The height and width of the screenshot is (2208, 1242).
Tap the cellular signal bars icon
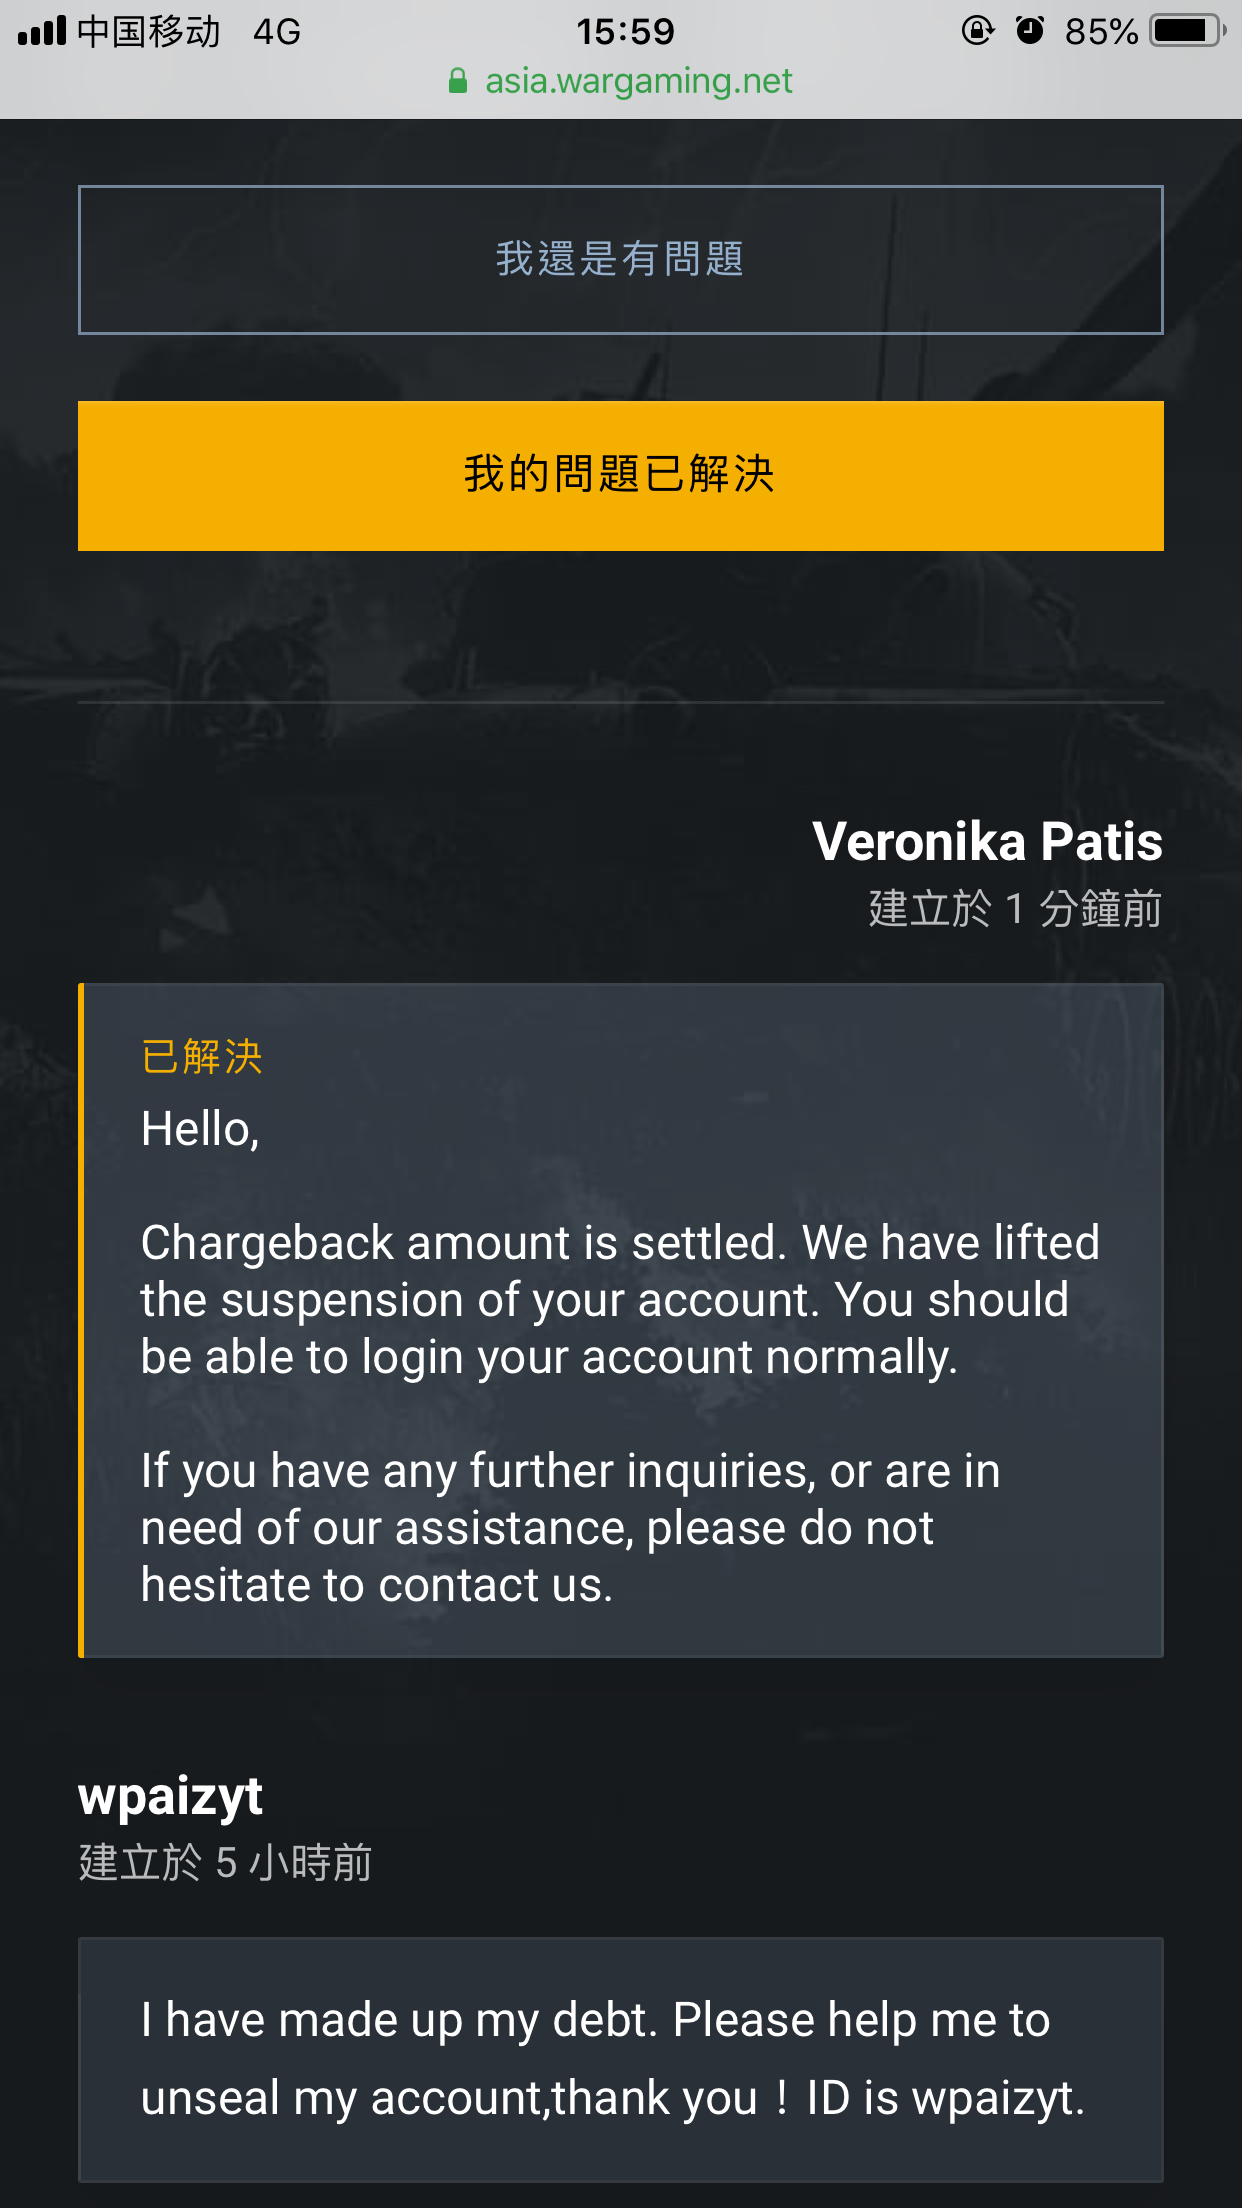point(42,31)
